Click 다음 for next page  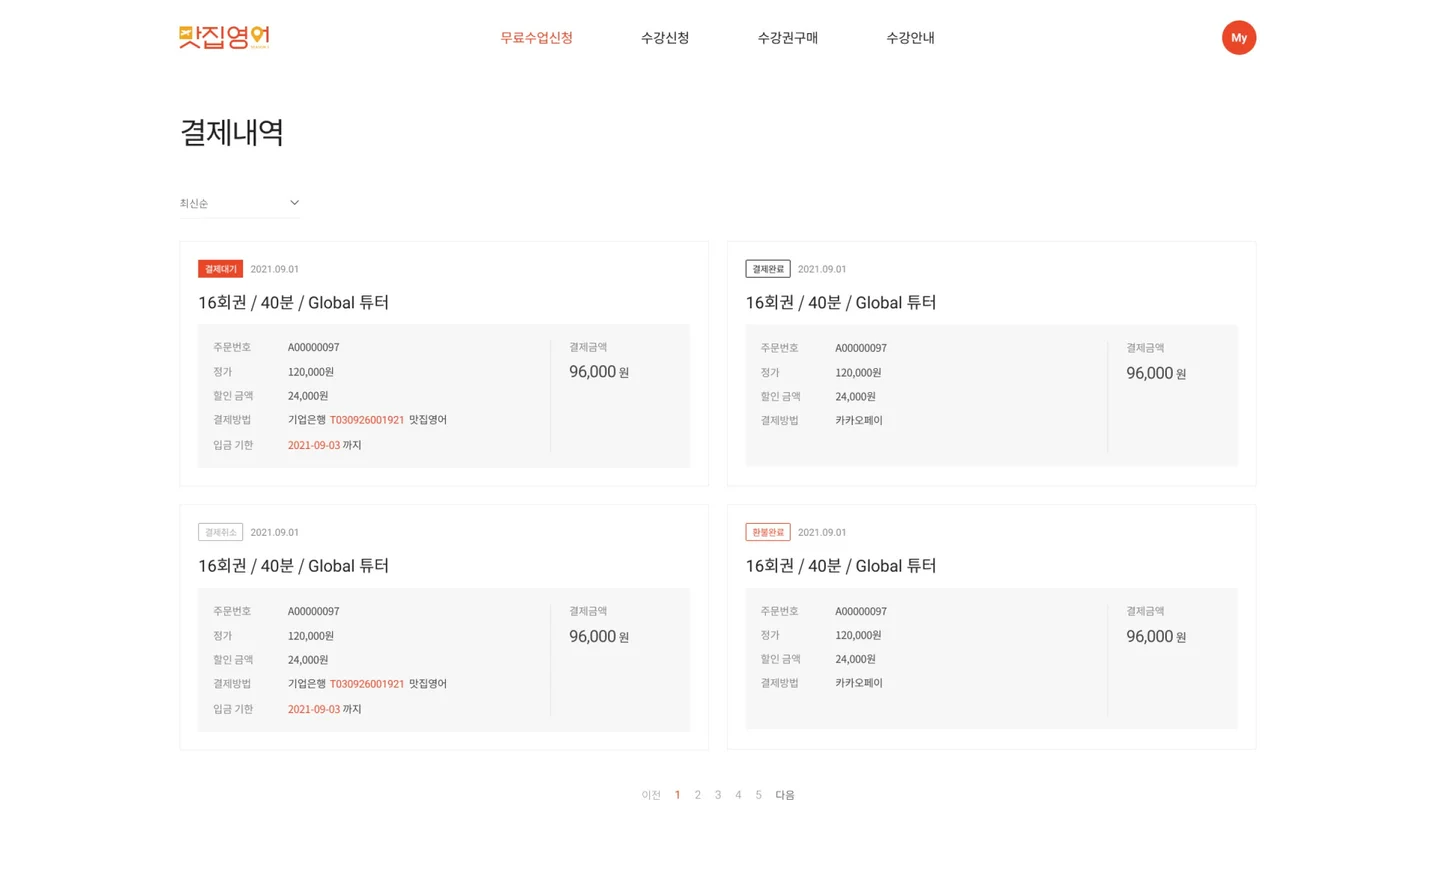(785, 795)
